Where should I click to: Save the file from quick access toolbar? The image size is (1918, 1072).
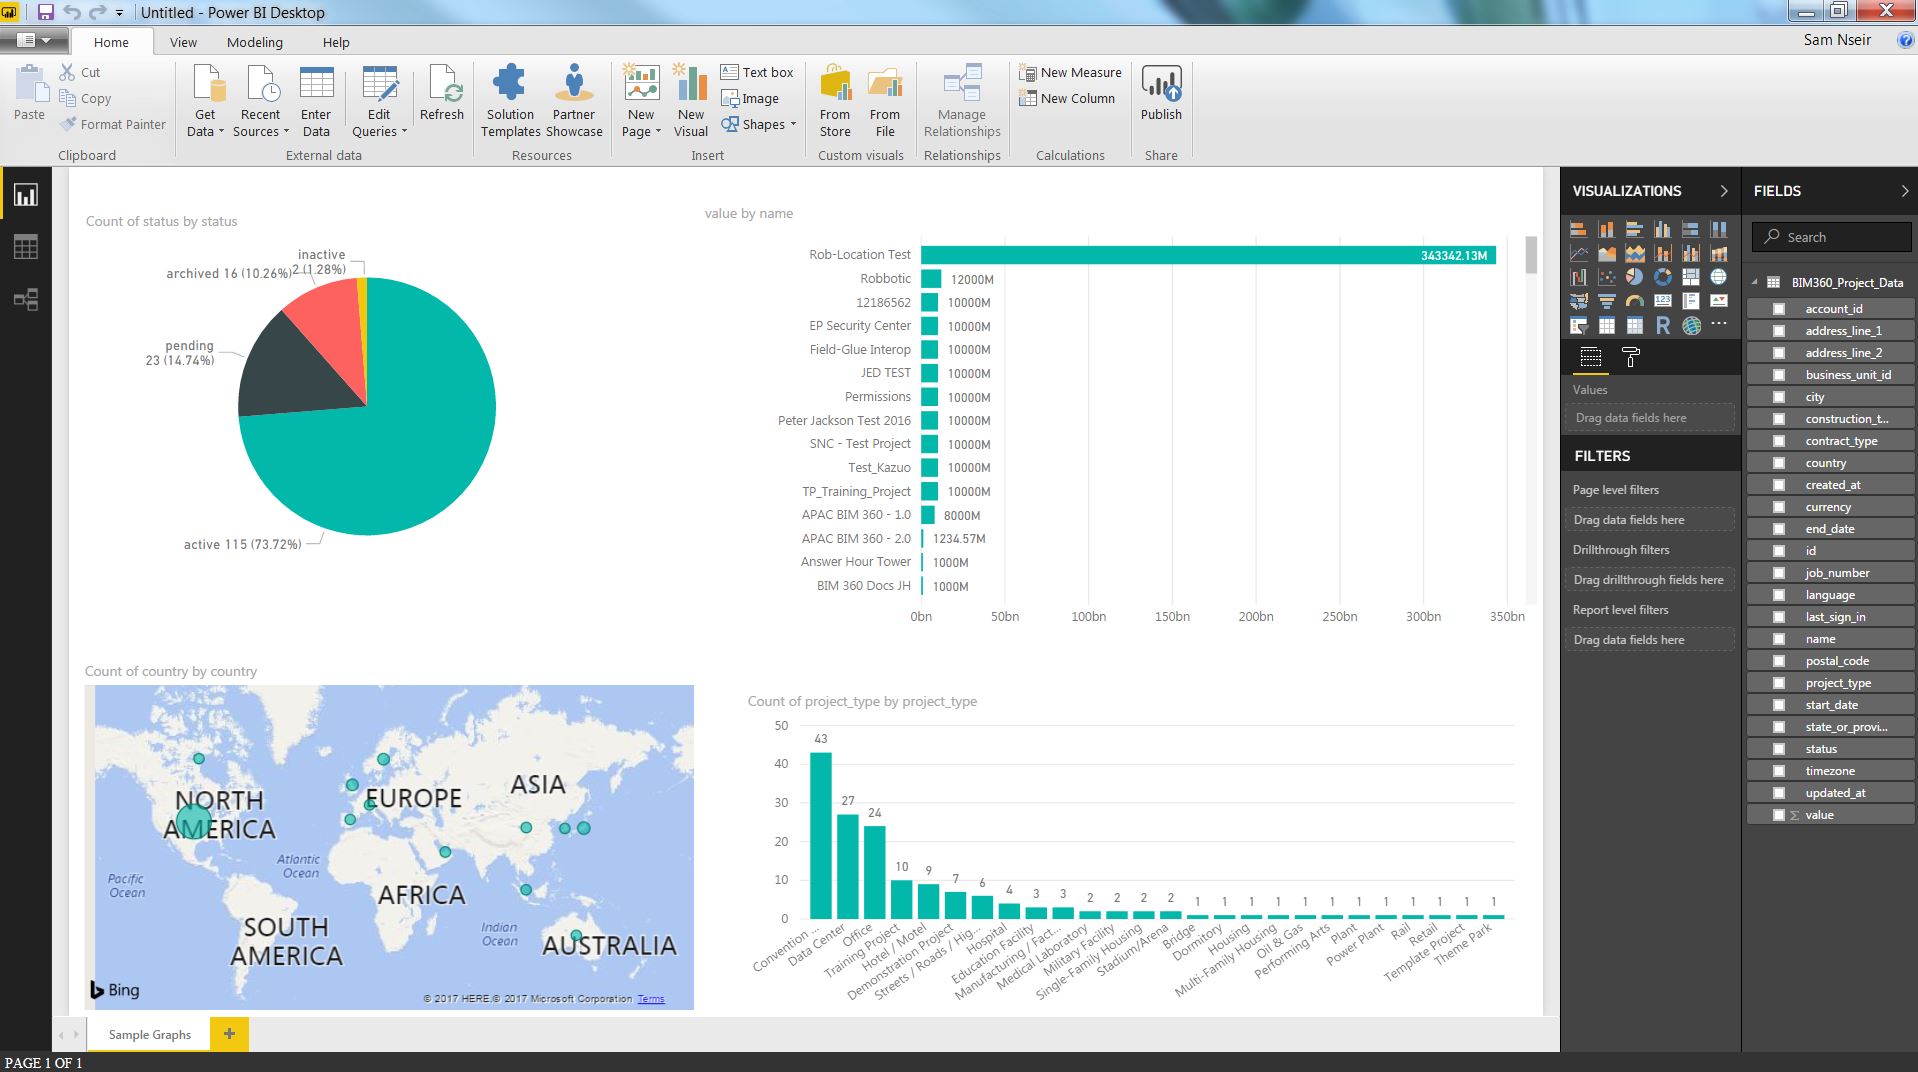[x=46, y=12]
